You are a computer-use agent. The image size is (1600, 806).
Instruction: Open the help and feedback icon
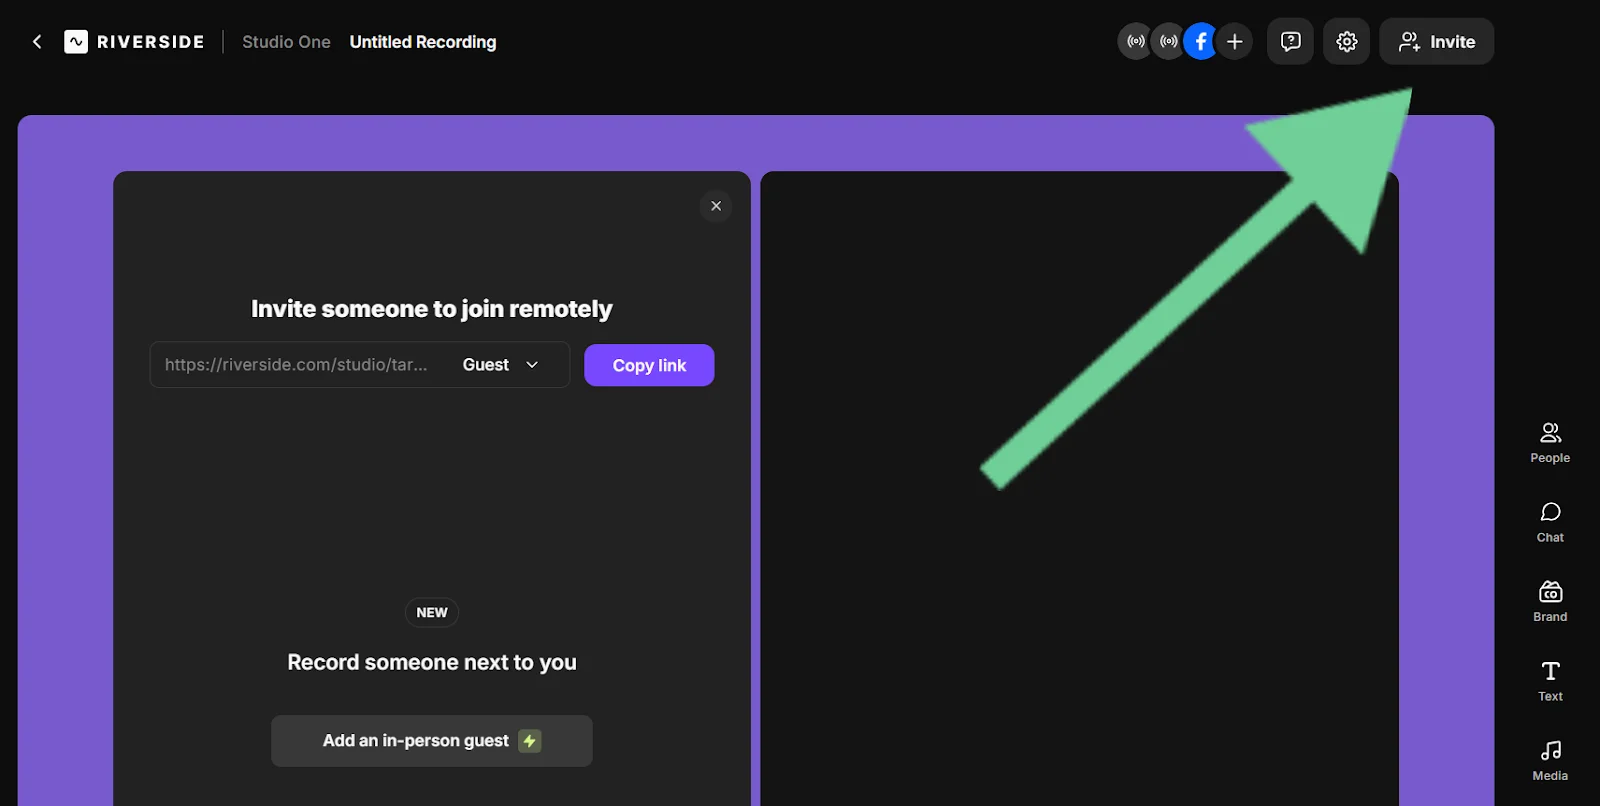[x=1291, y=42]
